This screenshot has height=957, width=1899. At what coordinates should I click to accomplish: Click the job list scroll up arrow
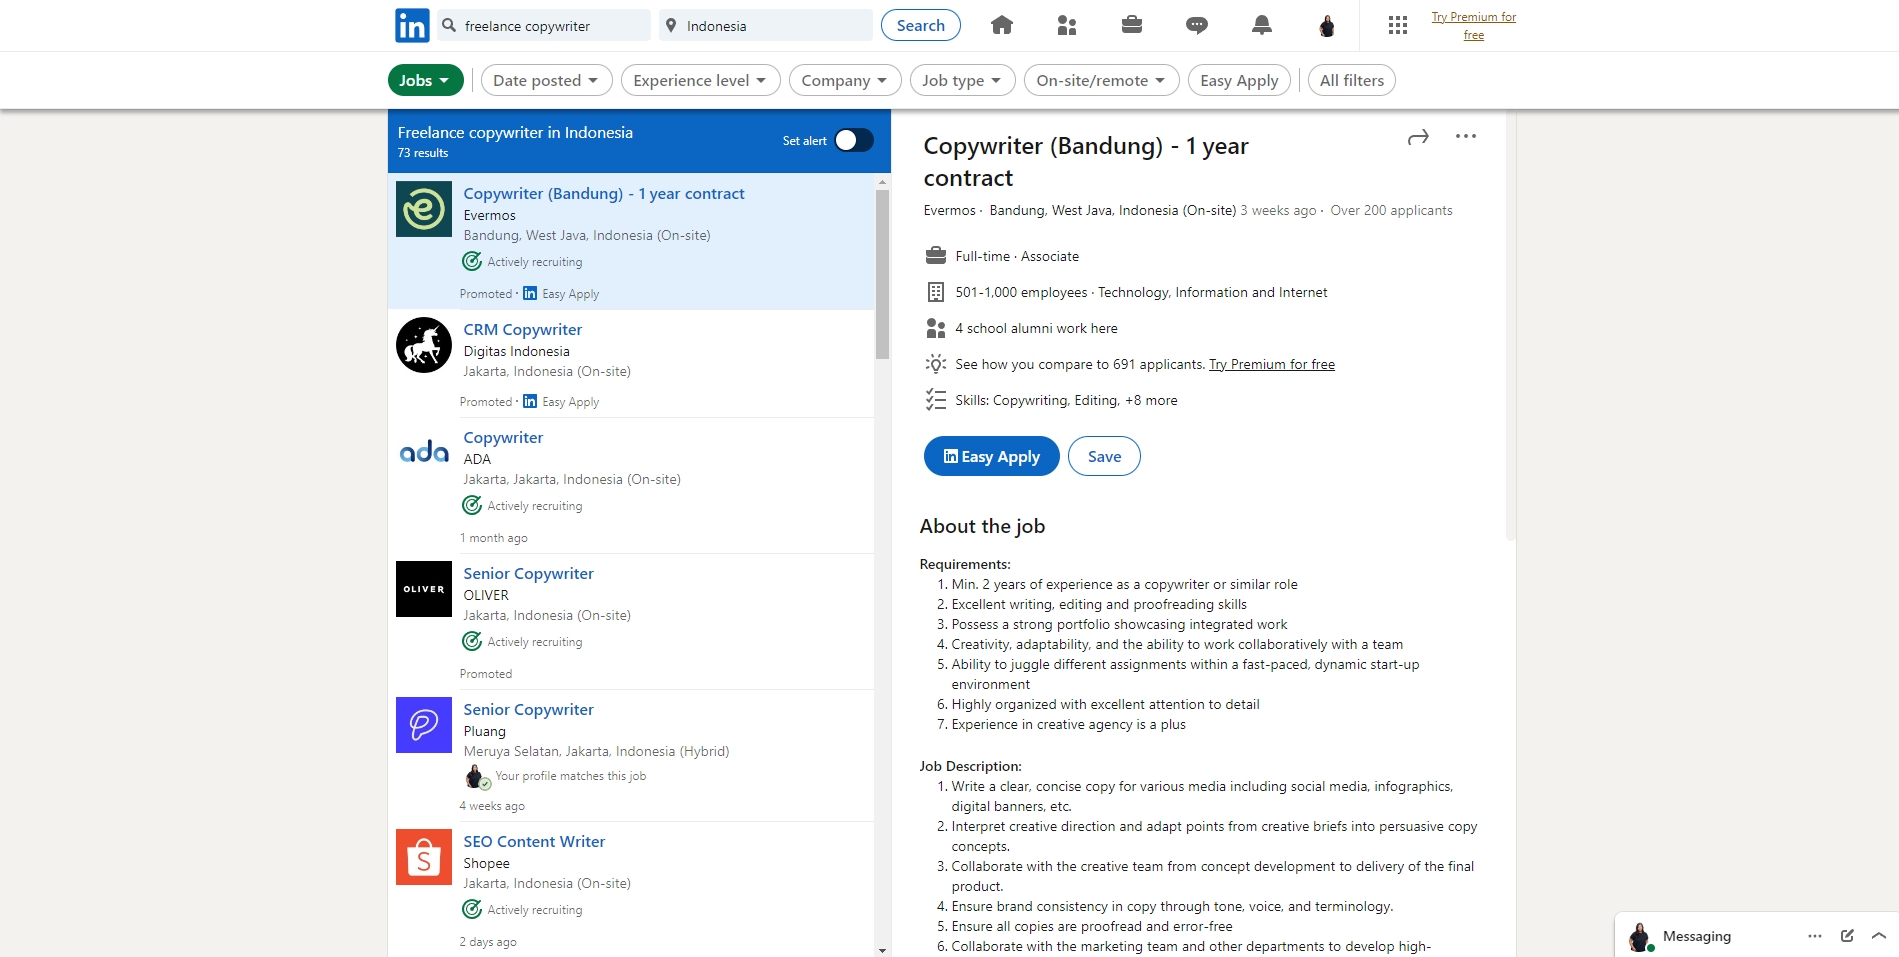click(x=882, y=182)
